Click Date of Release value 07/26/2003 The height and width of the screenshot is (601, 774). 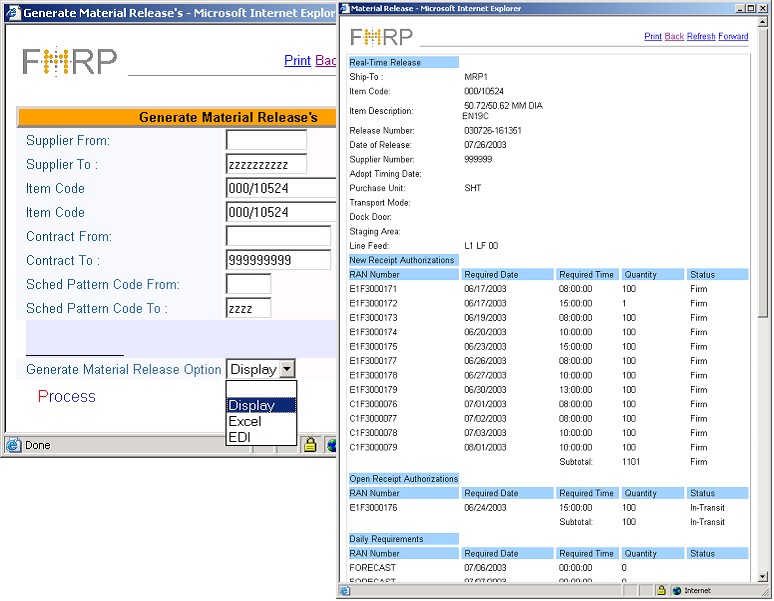click(485, 145)
